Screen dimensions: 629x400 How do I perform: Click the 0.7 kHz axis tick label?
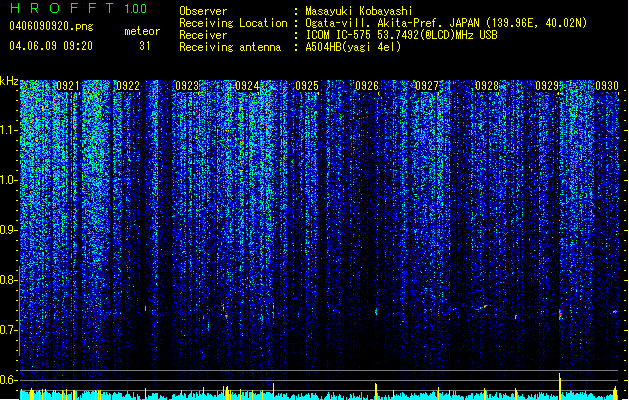9,330
